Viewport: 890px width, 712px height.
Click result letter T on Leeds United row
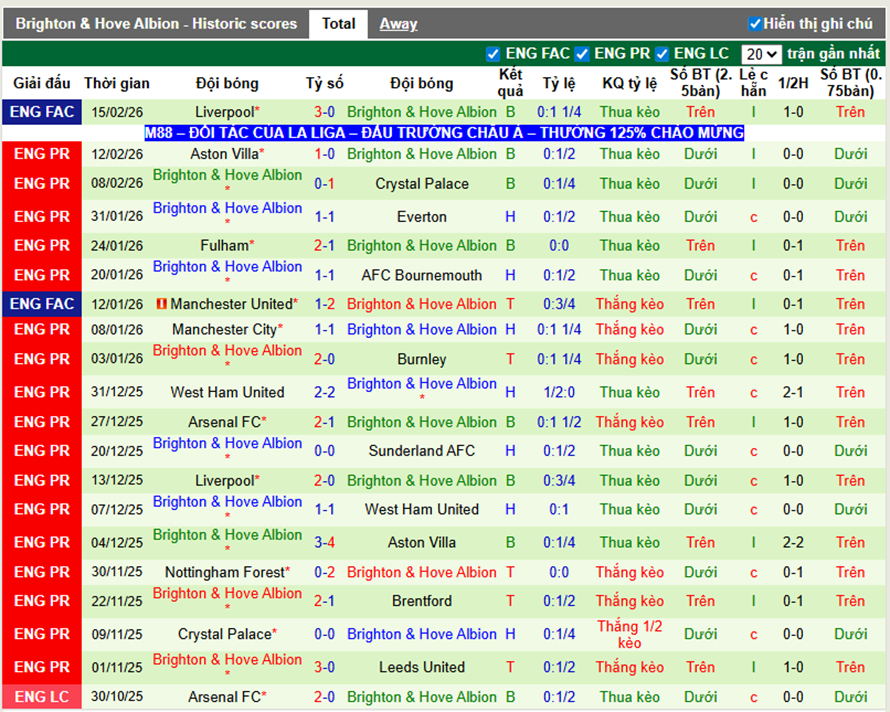pos(510,667)
